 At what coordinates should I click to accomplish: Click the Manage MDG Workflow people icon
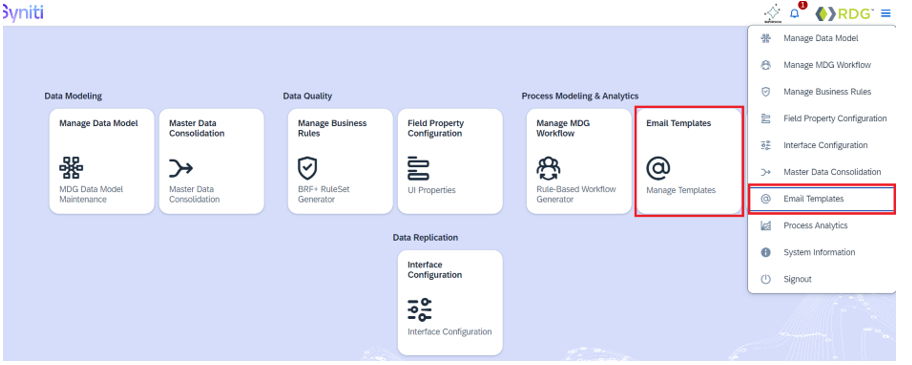[x=548, y=168]
